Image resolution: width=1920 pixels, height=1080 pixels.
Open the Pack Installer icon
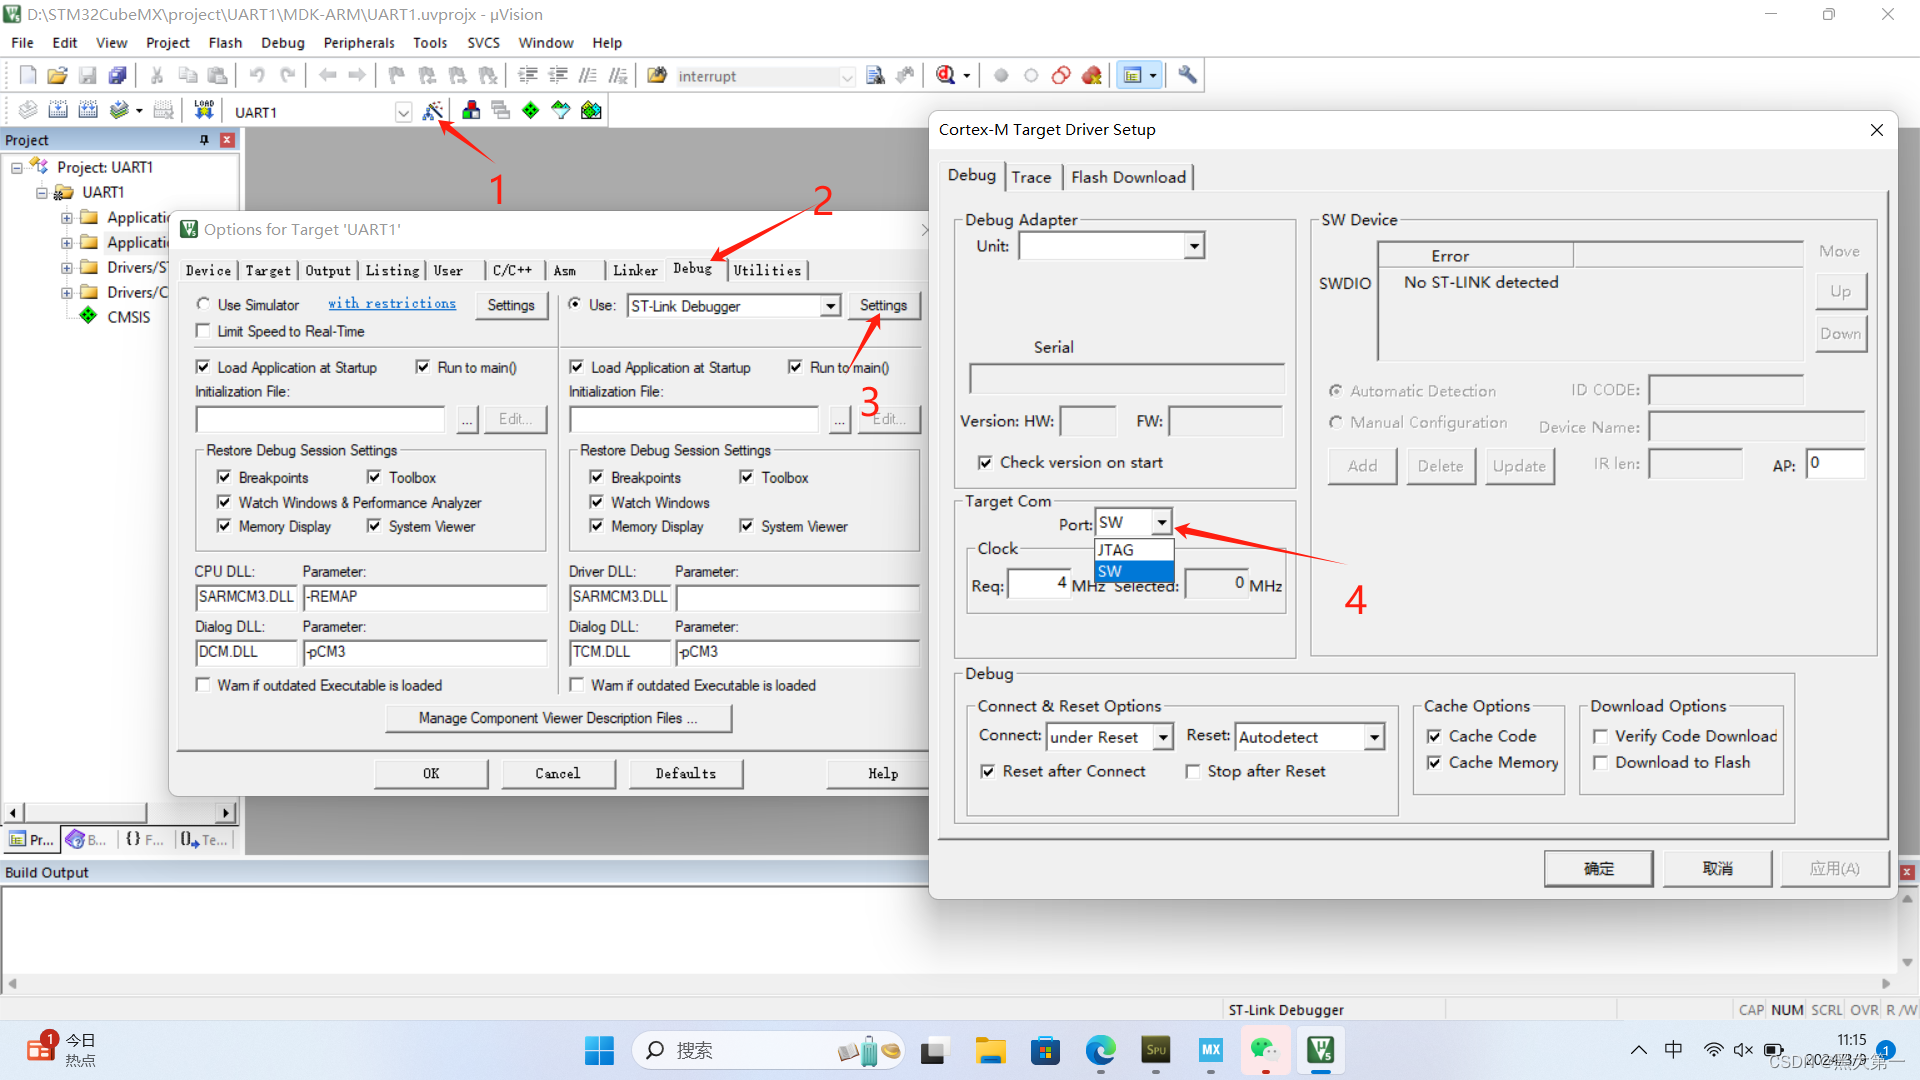coord(590,110)
